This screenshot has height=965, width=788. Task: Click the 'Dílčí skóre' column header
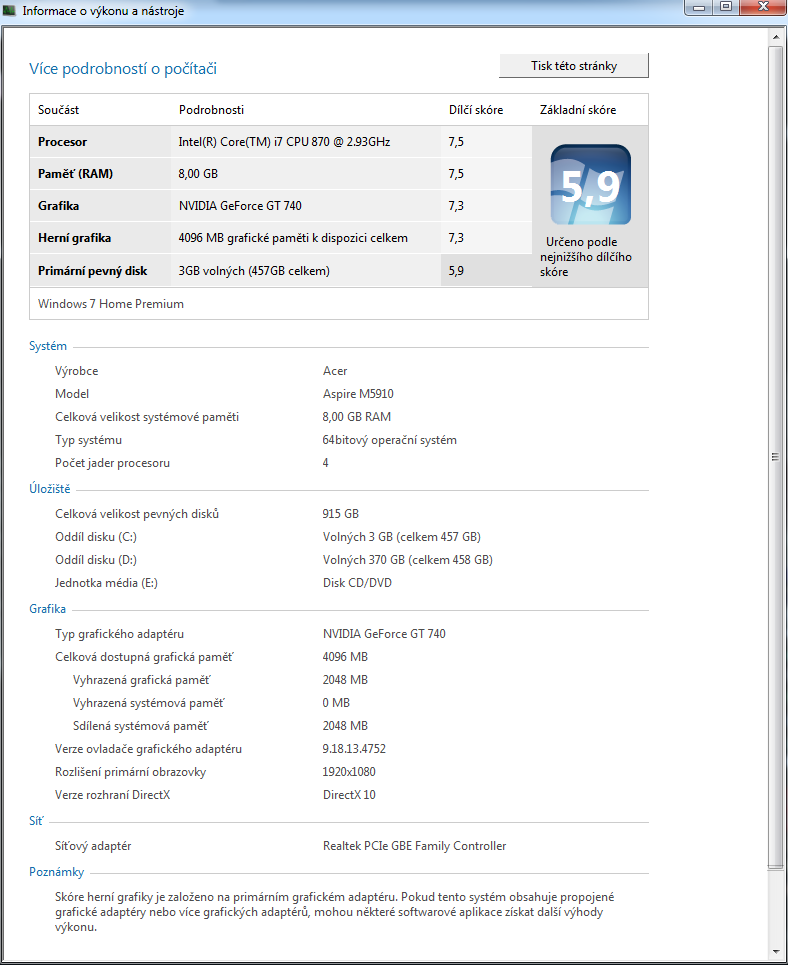[475, 110]
